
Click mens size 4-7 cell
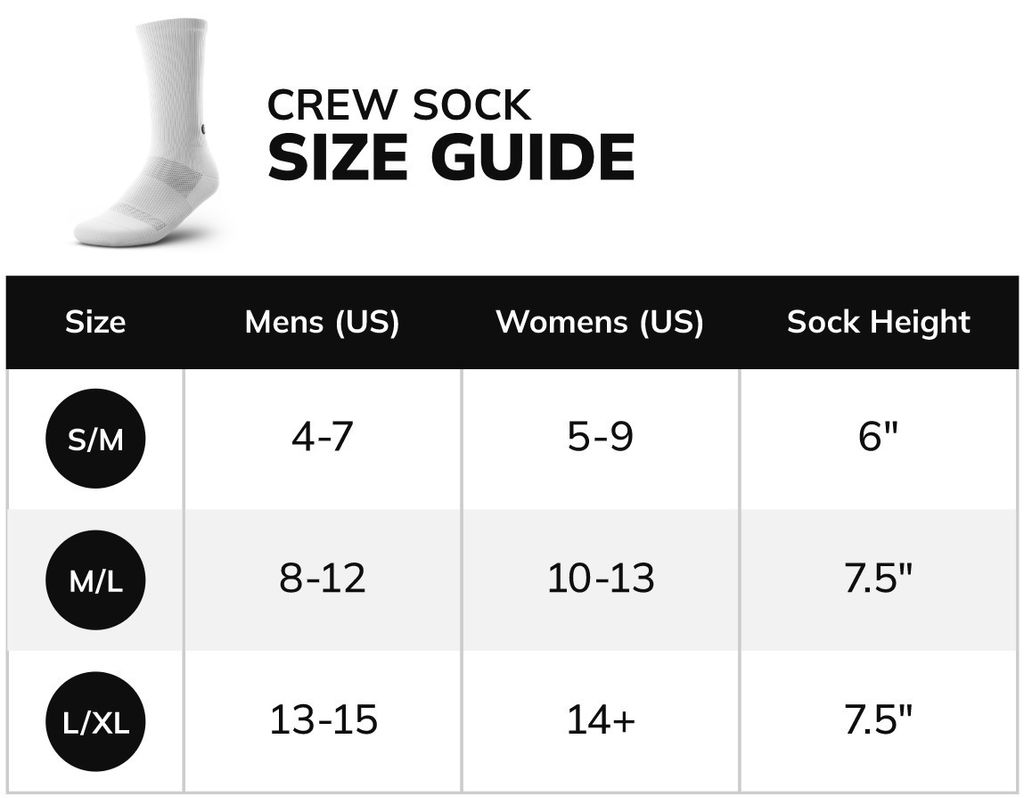click(x=322, y=438)
